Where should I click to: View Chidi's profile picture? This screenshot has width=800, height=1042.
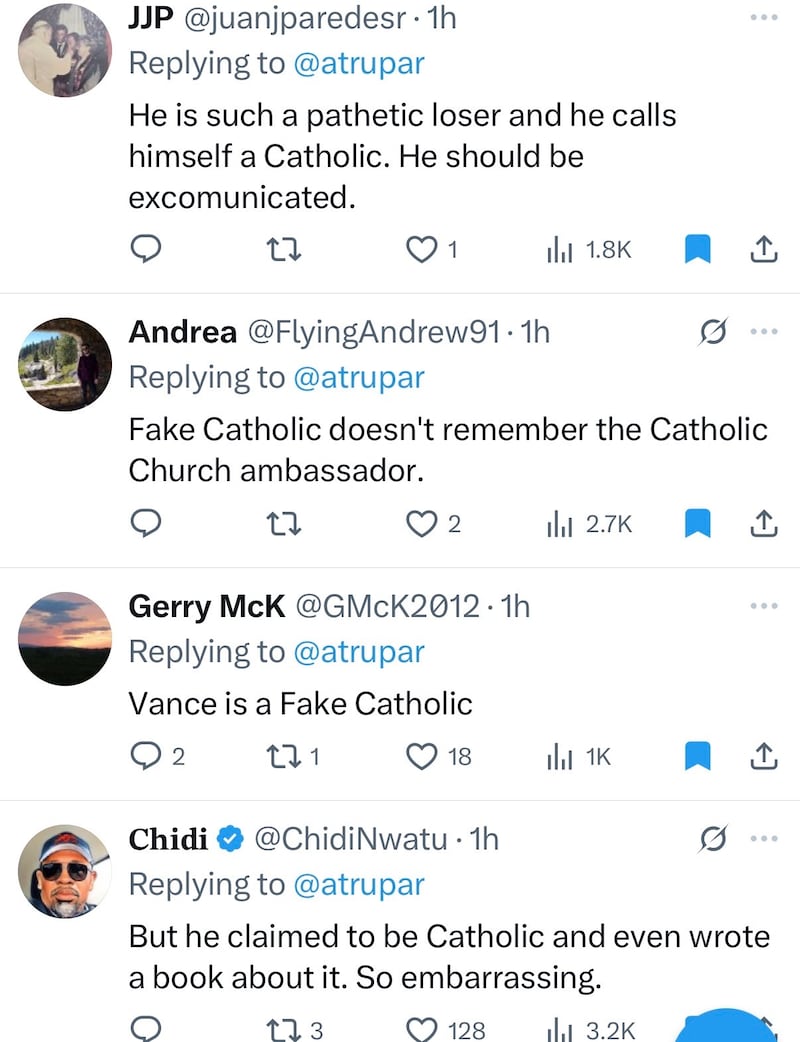[65, 871]
